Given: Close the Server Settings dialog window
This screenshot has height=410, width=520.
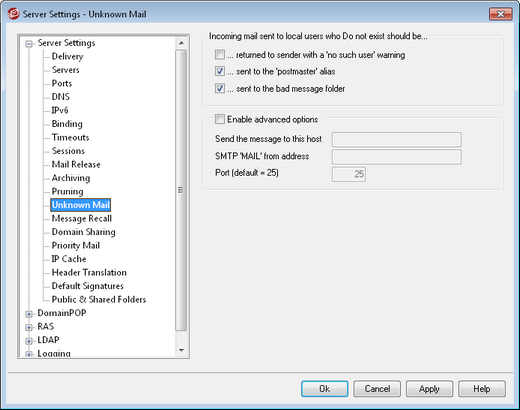Looking at the screenshot, I should [x=500, y=14].
